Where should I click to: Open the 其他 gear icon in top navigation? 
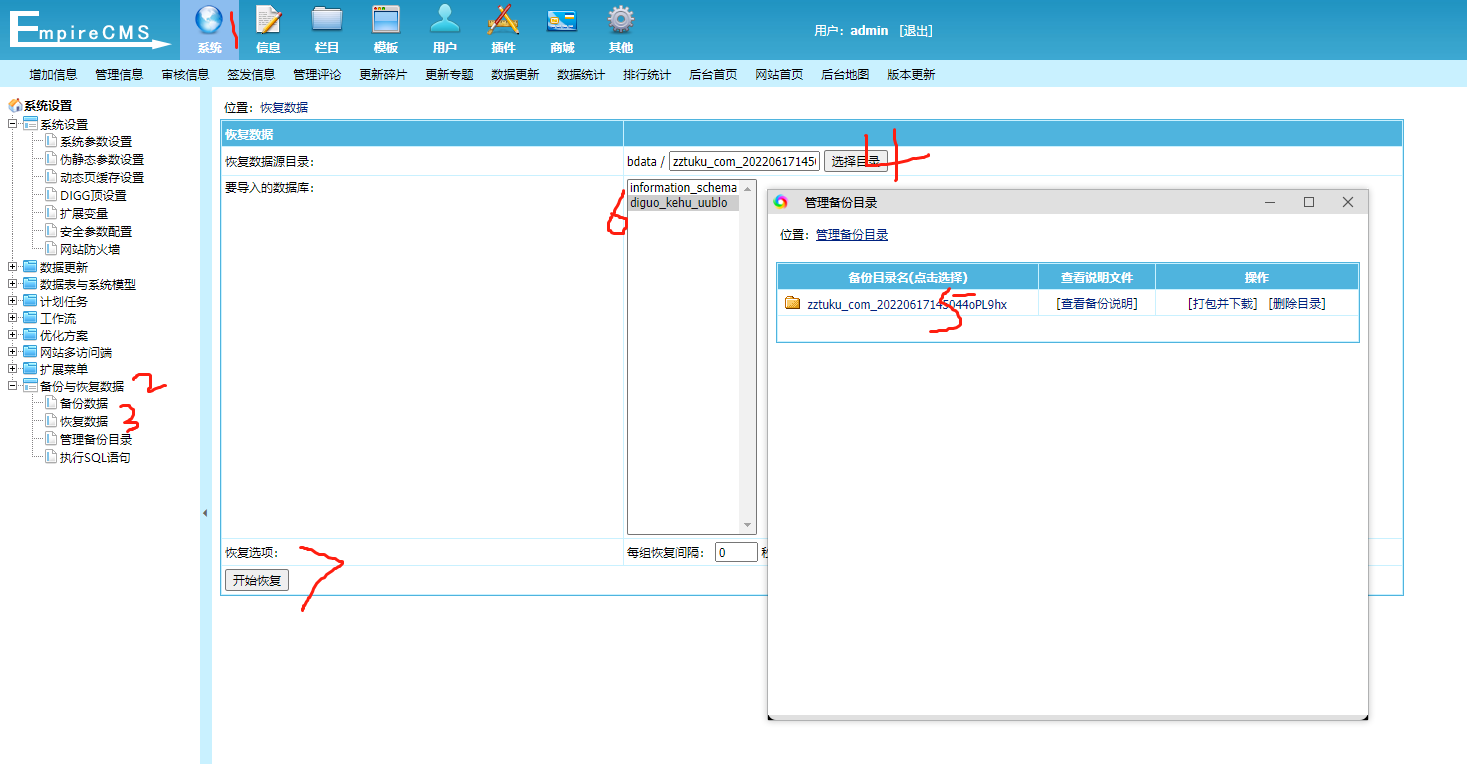tap(621, 20)
